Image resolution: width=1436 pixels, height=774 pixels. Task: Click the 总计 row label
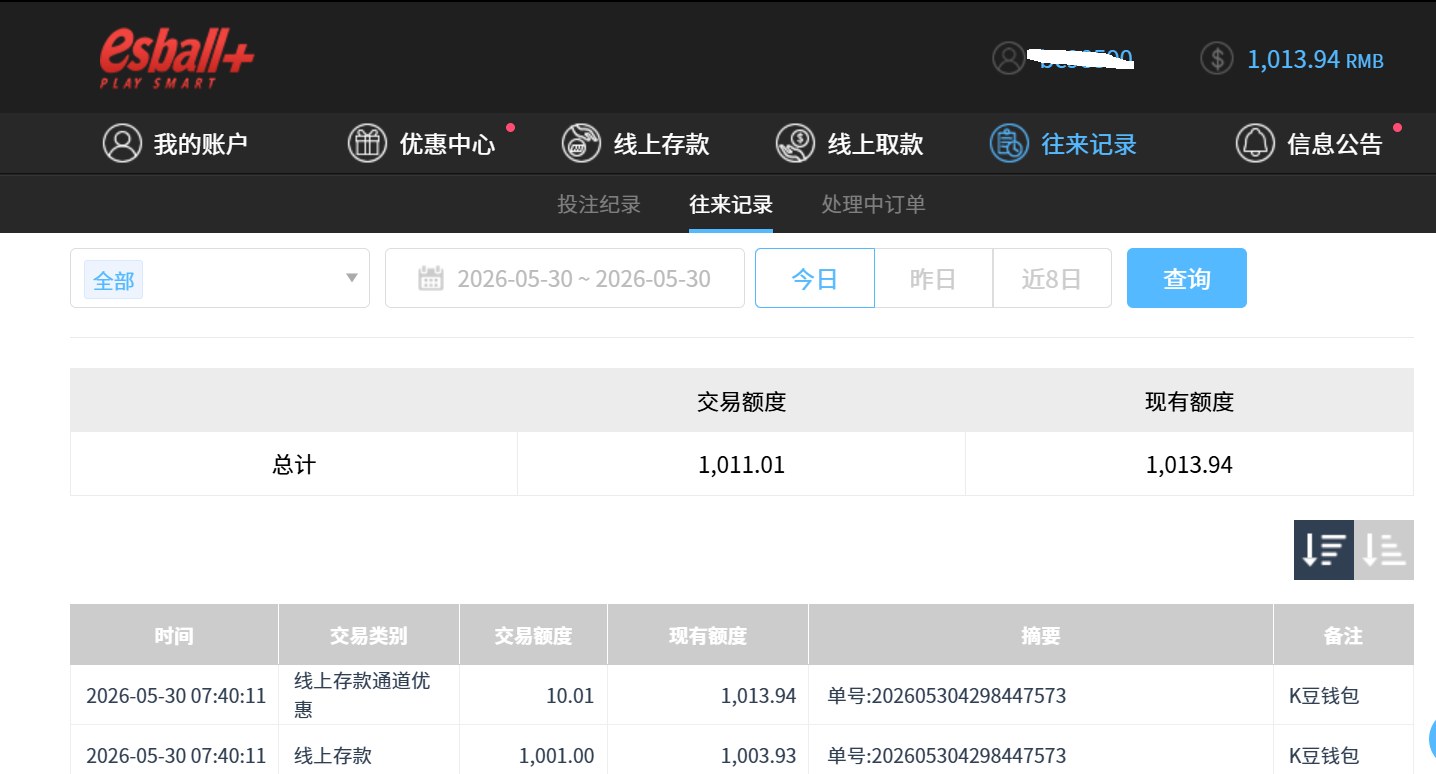294,464
